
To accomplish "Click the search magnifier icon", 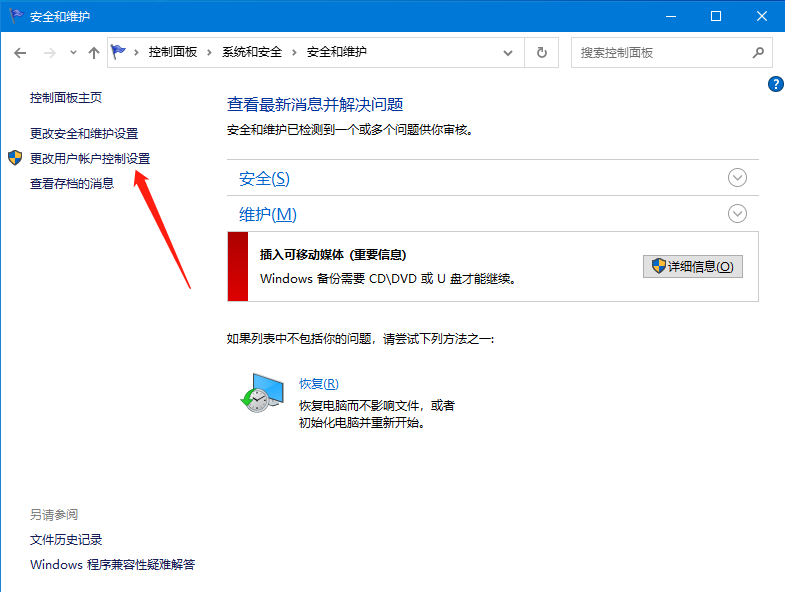I will point(757,52).
